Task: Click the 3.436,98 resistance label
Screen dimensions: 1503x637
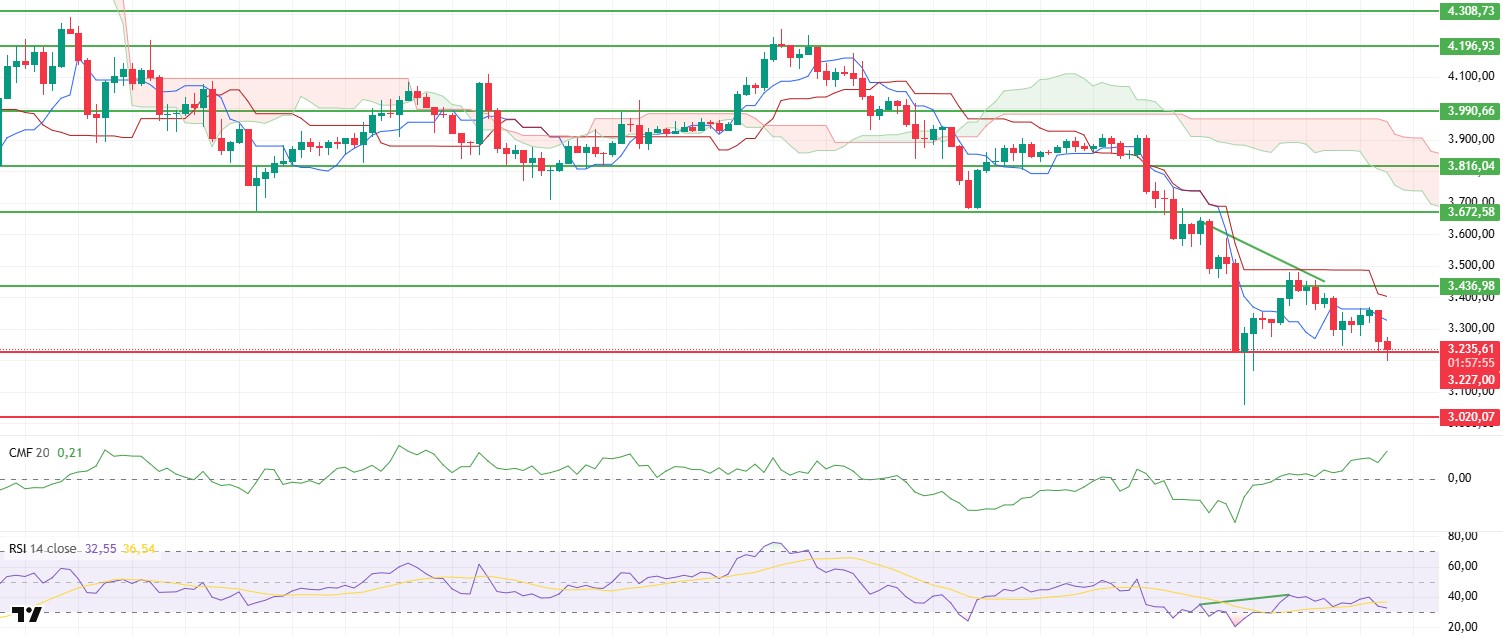Action: coord(1470,286)
